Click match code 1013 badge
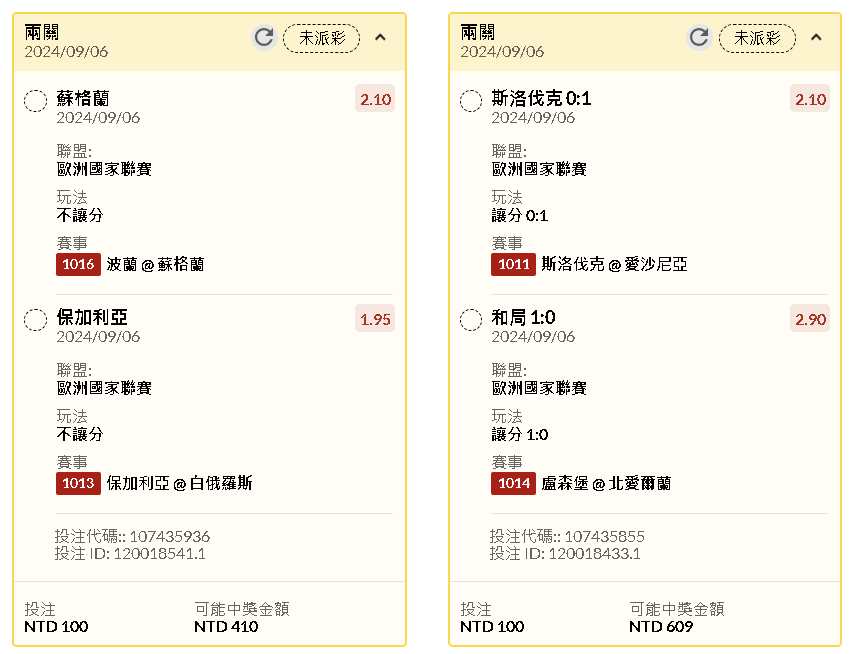Screen dimensions: 855x654 pos(78,484)
